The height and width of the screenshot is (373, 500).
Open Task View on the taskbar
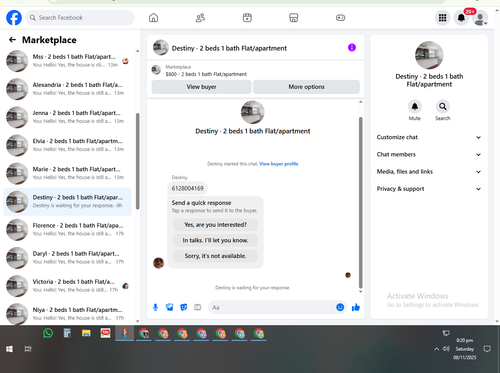click(x=28, y=349)
